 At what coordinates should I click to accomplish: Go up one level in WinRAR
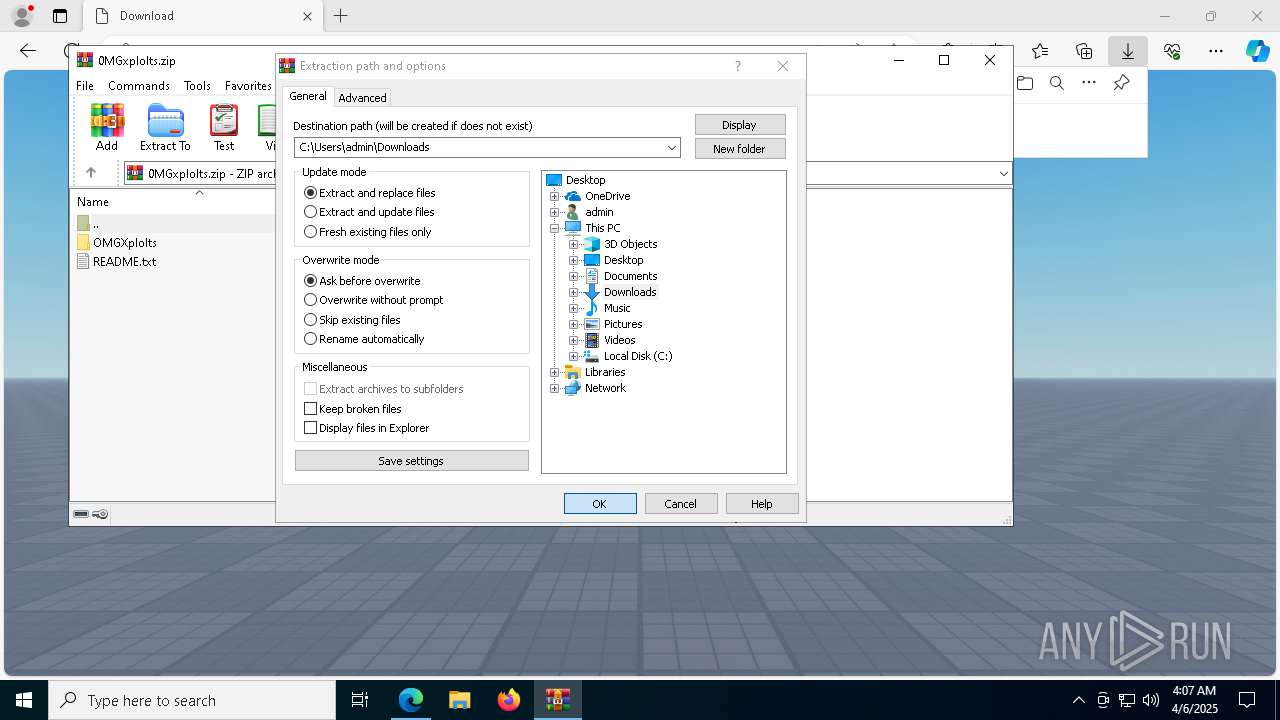(x=90, y=173)
